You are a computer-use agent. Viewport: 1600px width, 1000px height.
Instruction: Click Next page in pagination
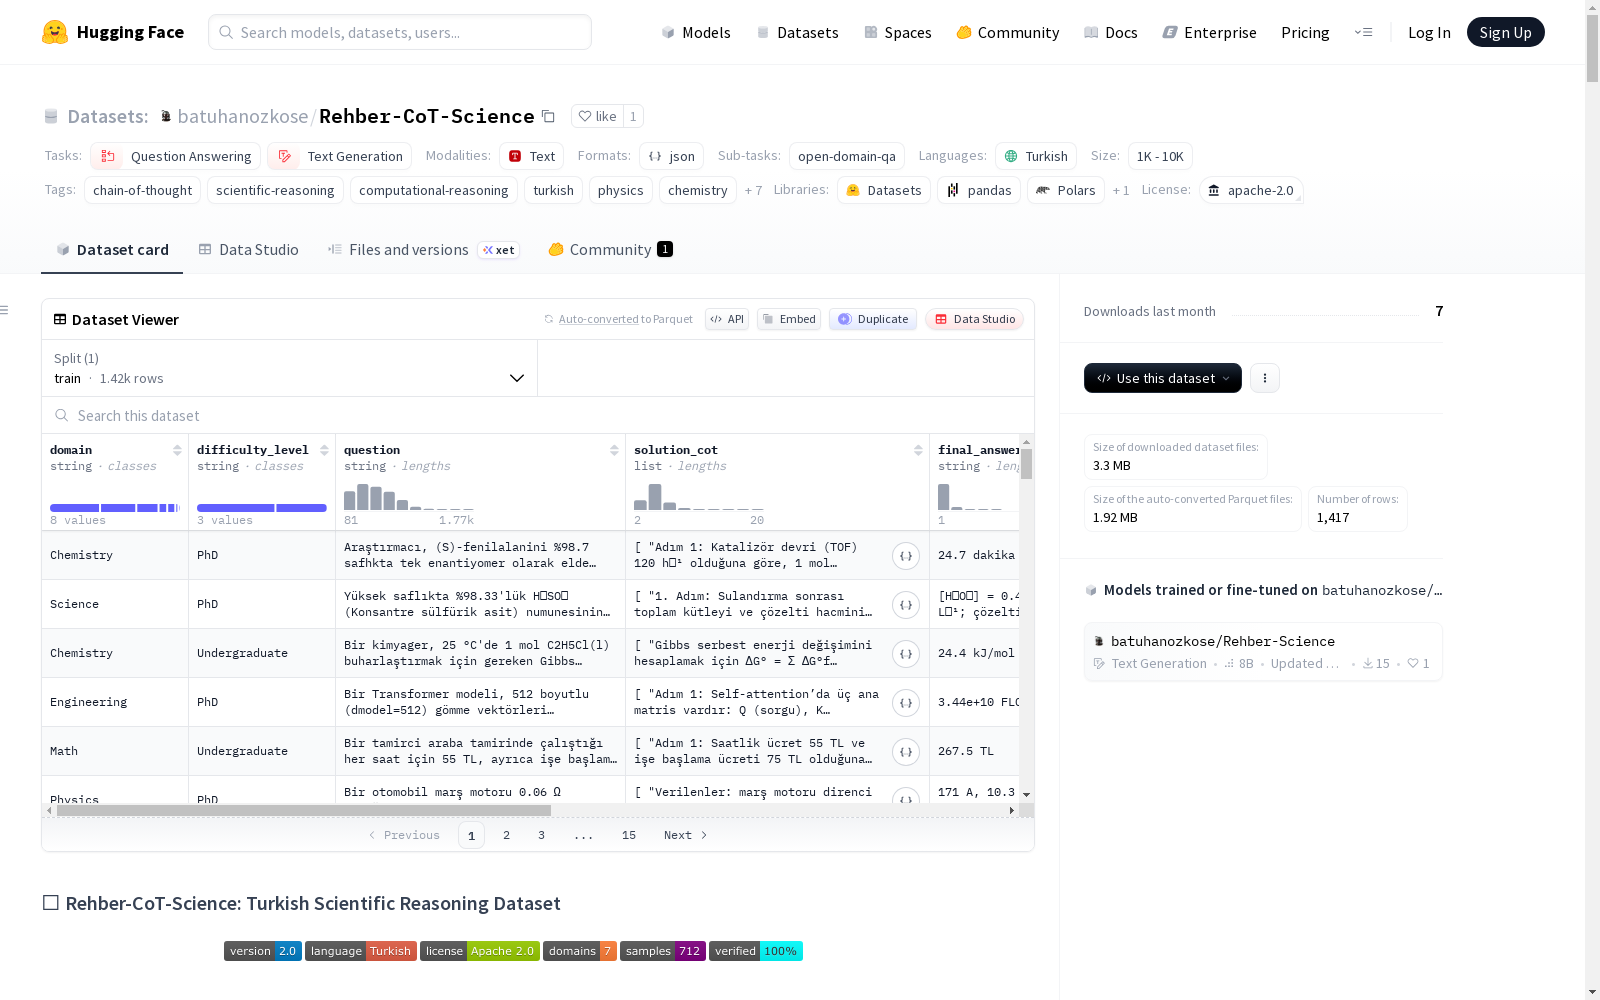pos(686,835)
